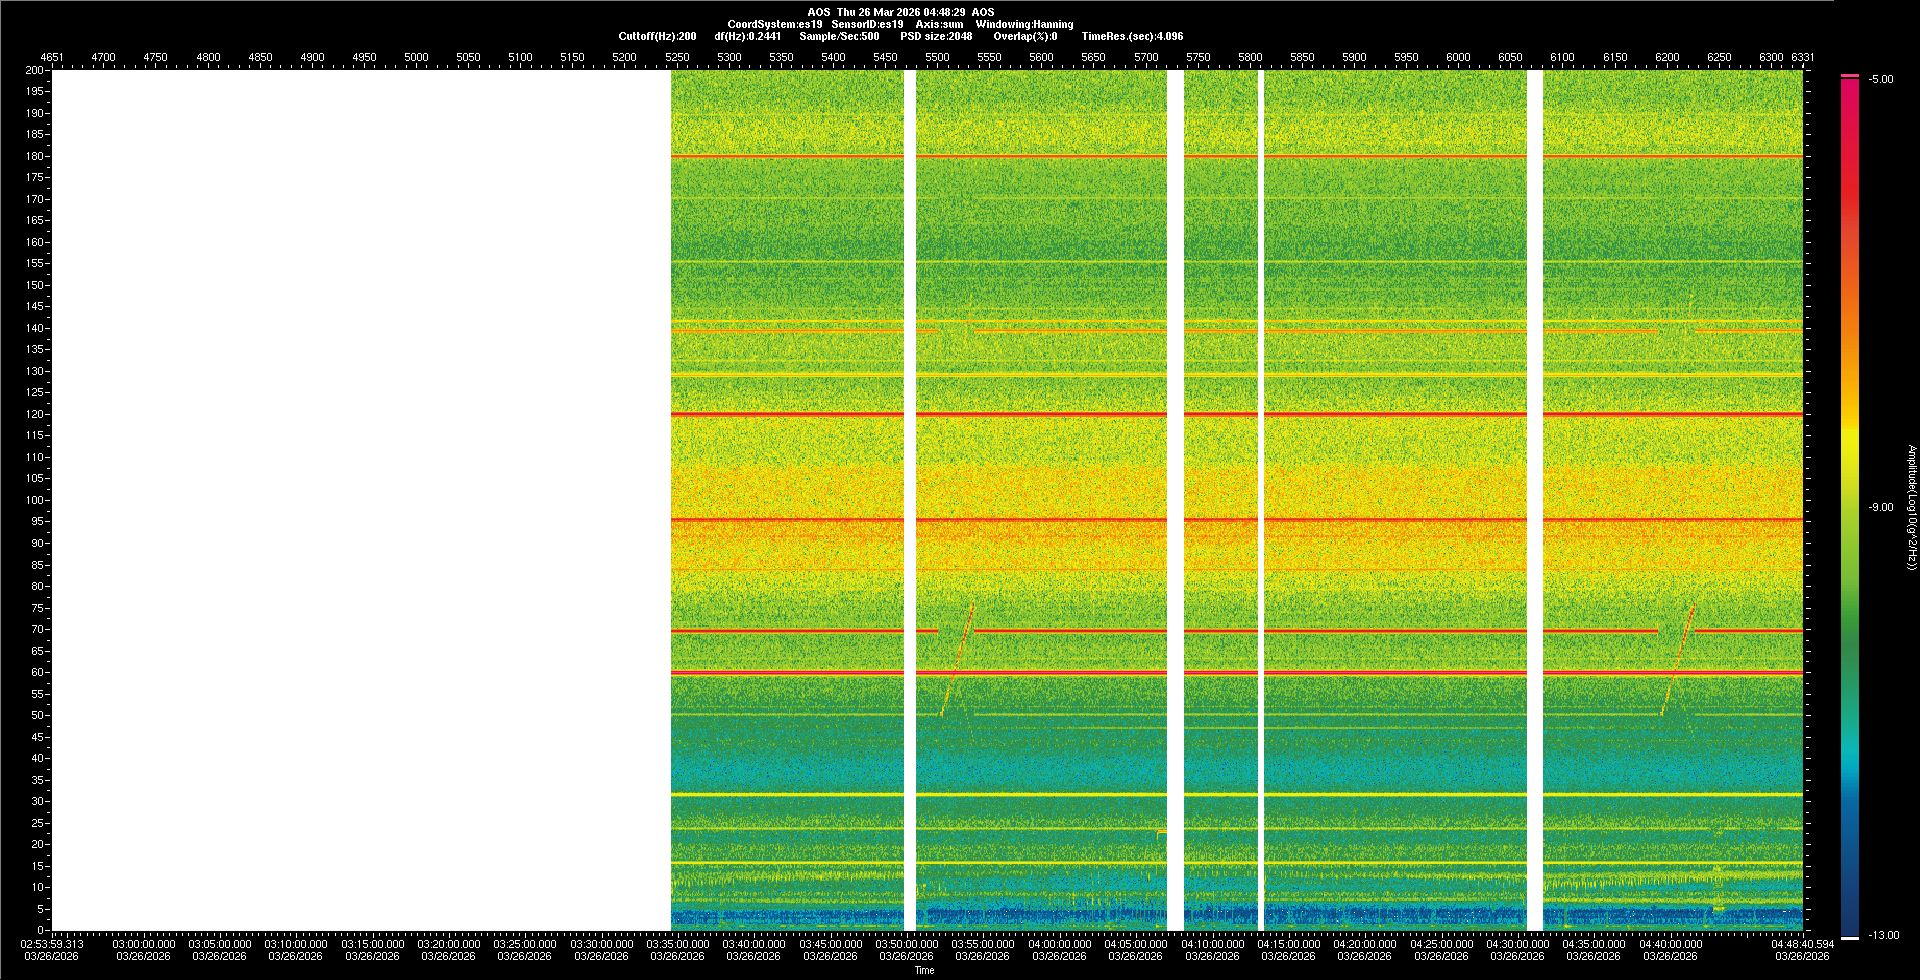Select the 04:00:00.000 time axis label
Viewport: 1920px width, 980px height.
tap(1059, 943)
